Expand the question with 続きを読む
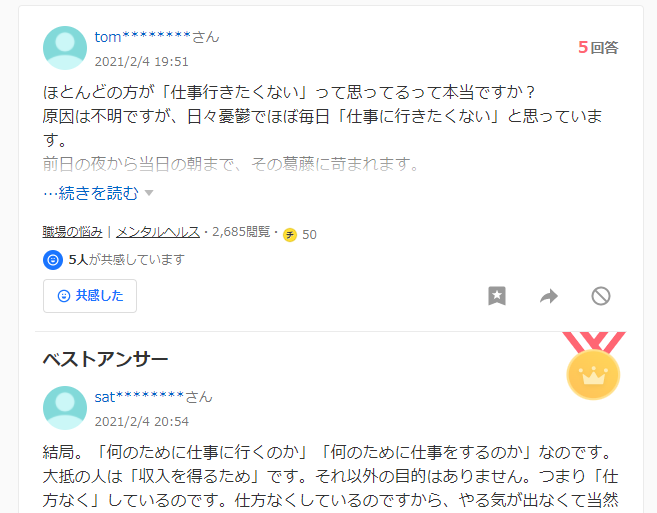 tap(91, 193)
